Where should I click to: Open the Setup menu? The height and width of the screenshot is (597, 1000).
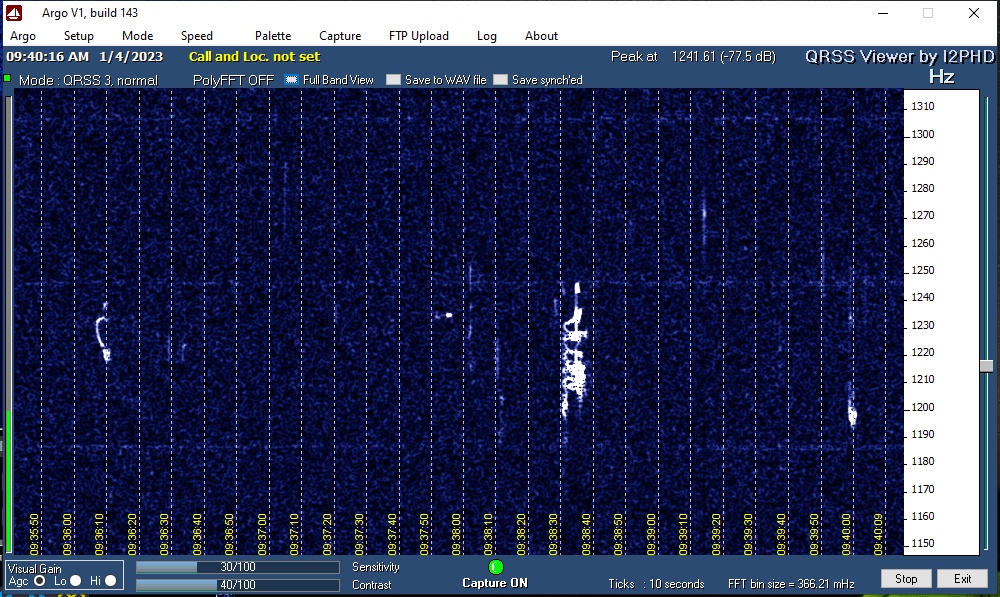pyautogui.click(x=78, y=36)
